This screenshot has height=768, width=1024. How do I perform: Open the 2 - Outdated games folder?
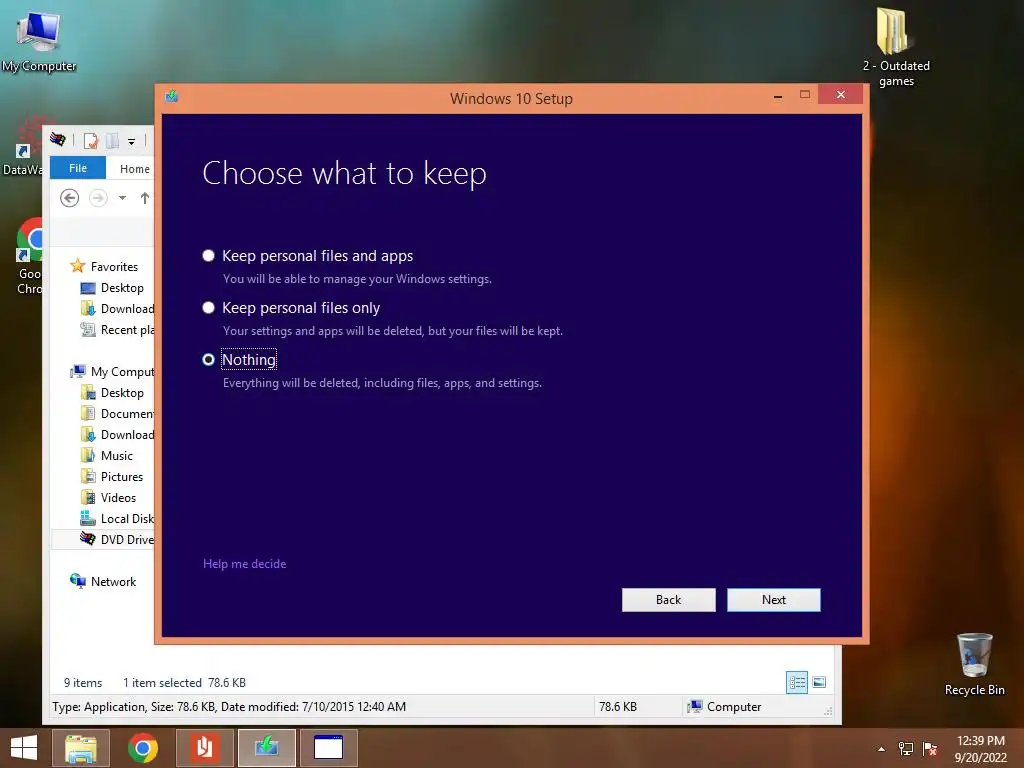[896, 46]
